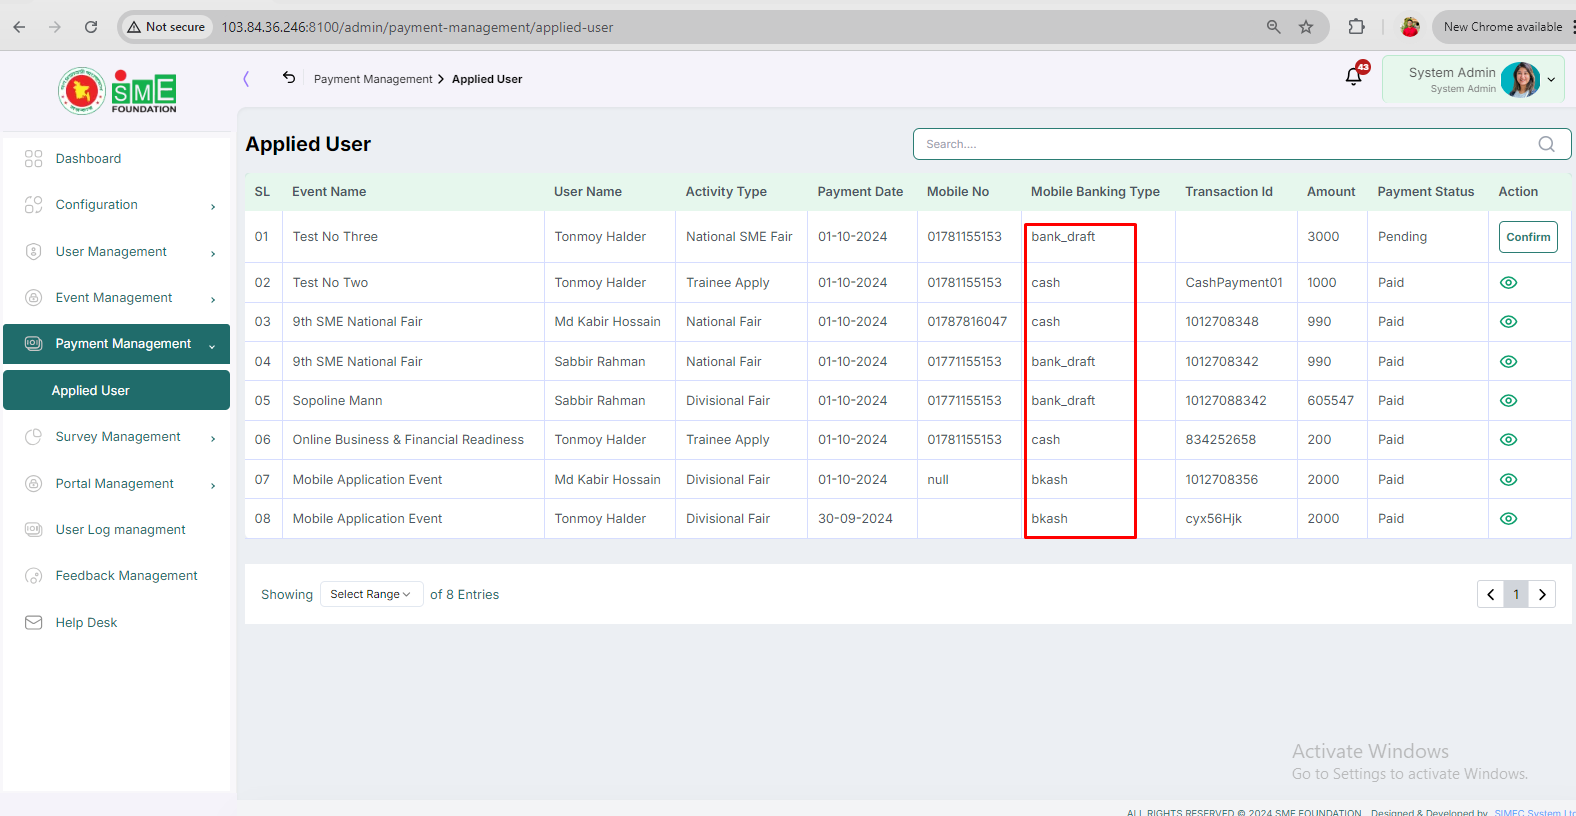
Task: Open the notification bell
Action: point(1354,76)
